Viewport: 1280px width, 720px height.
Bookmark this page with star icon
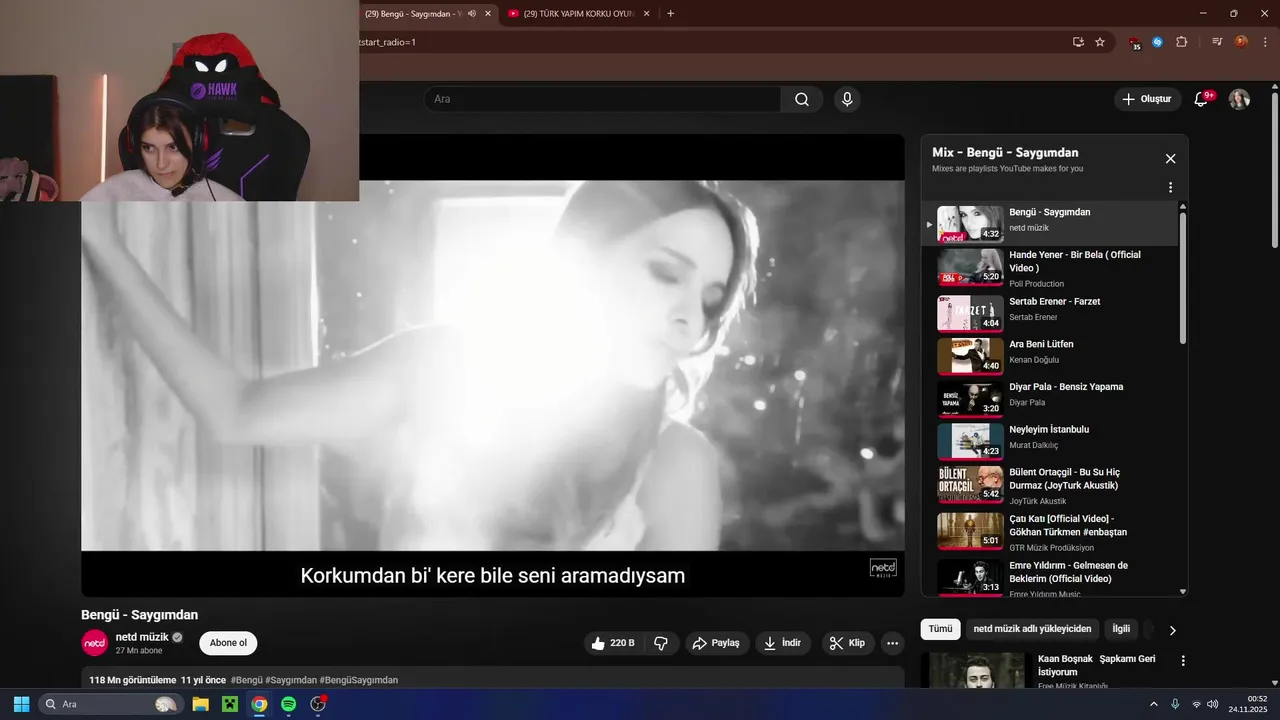point(1100,42)
